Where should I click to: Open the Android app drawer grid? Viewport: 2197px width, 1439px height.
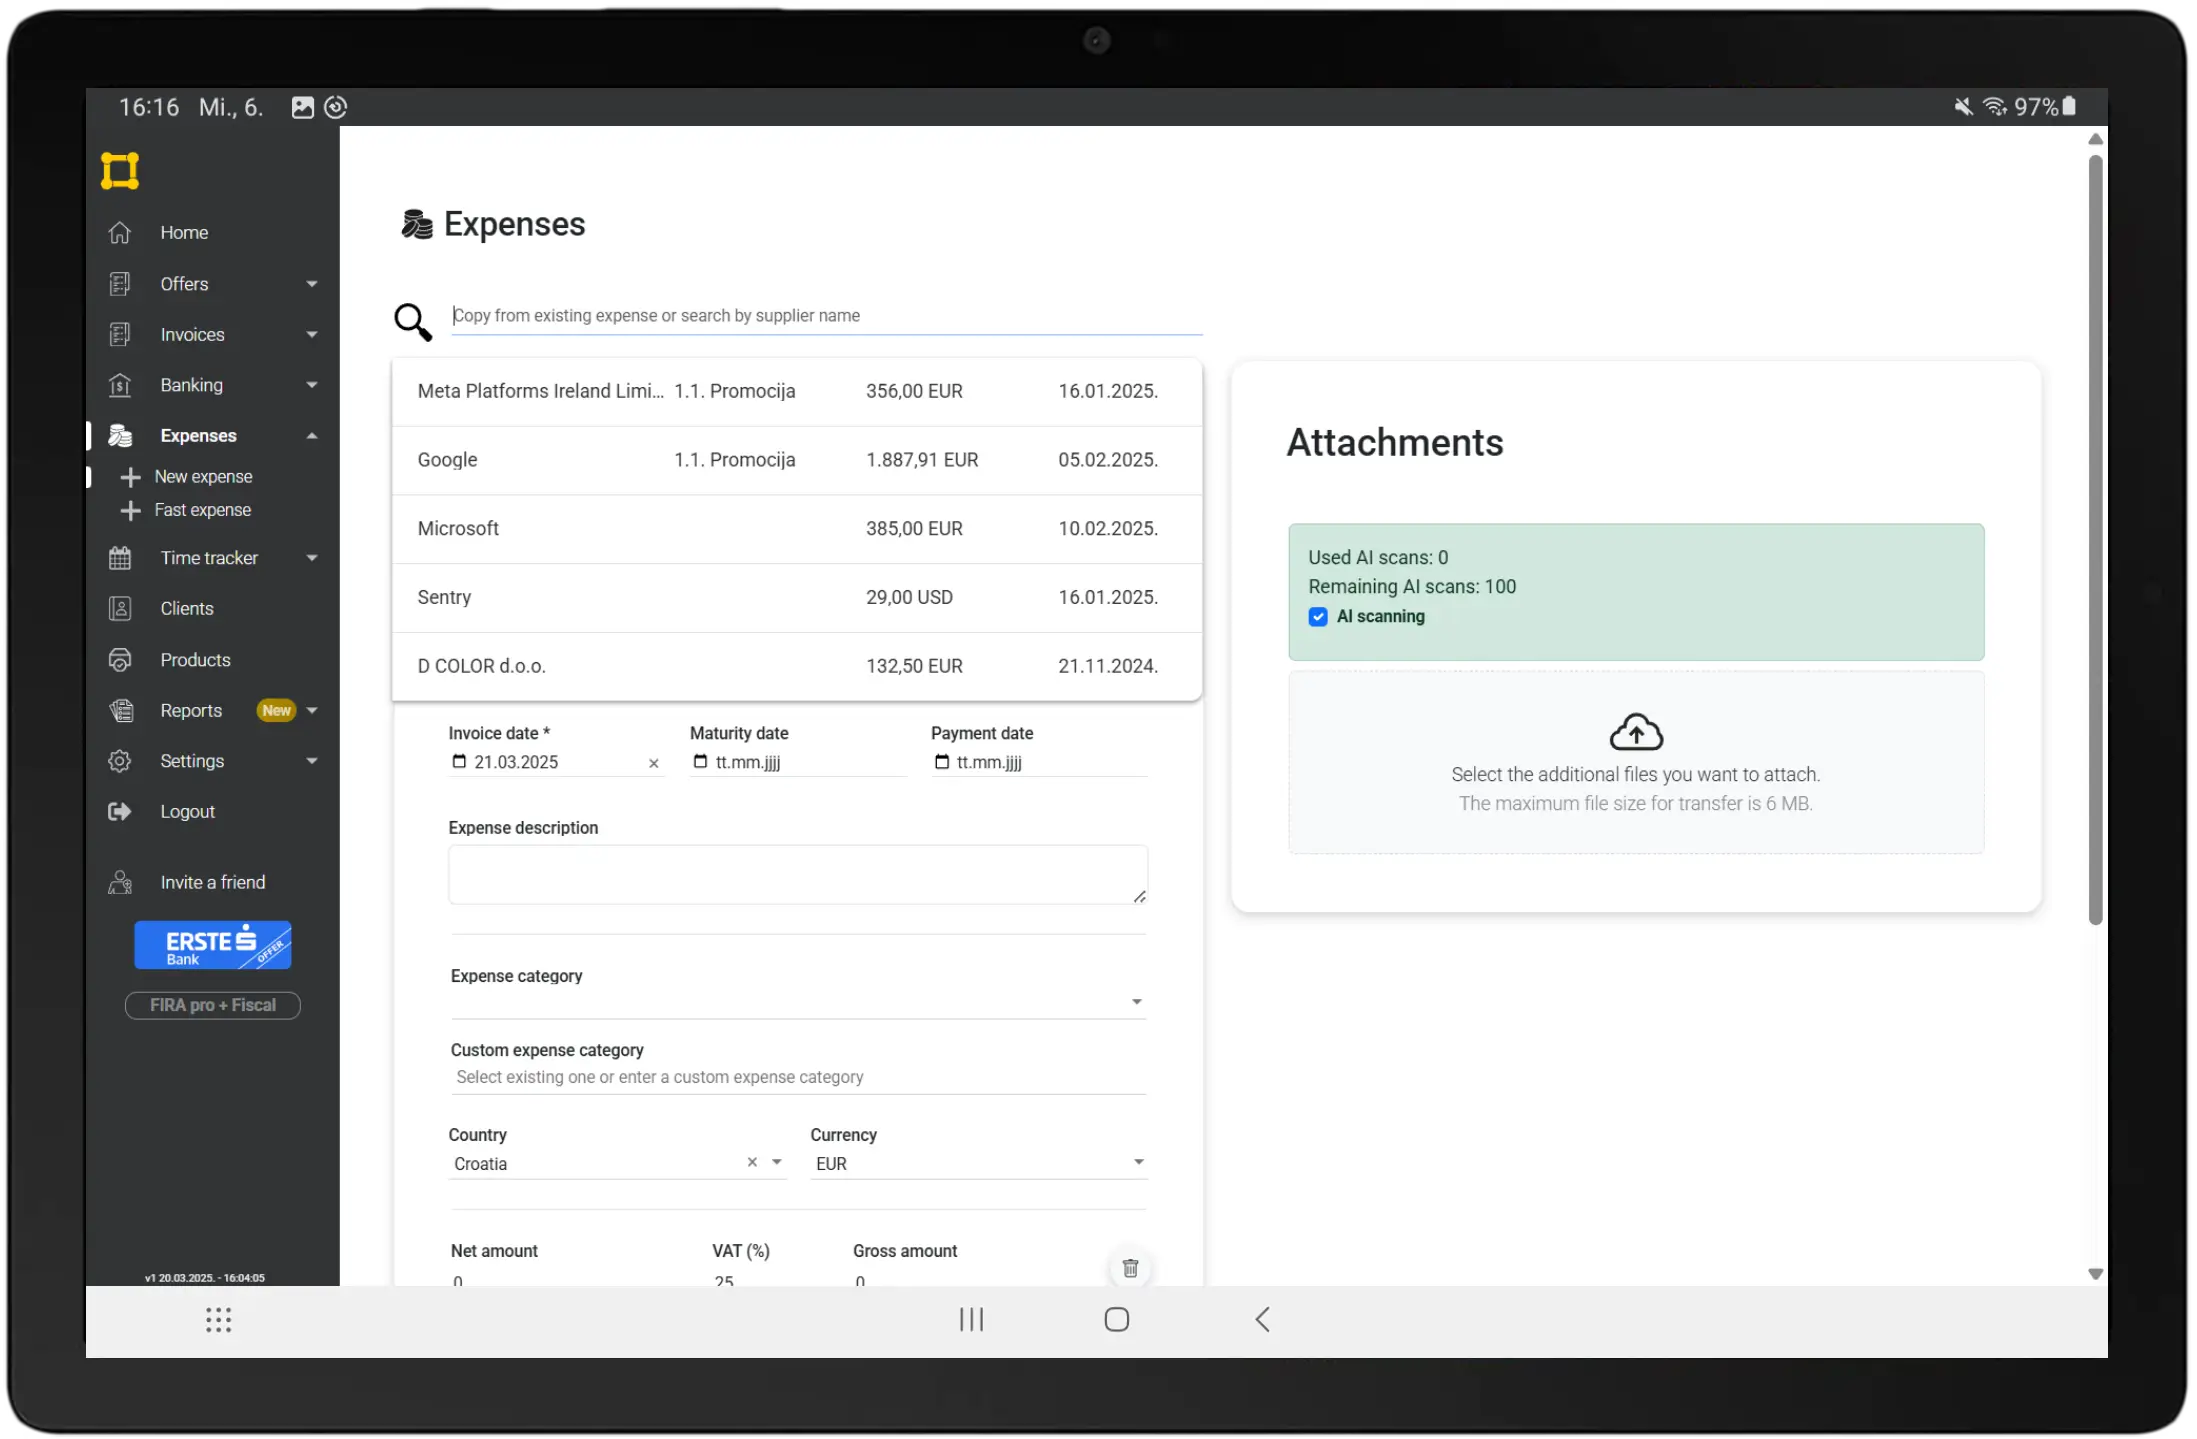tap(219, 1321)
